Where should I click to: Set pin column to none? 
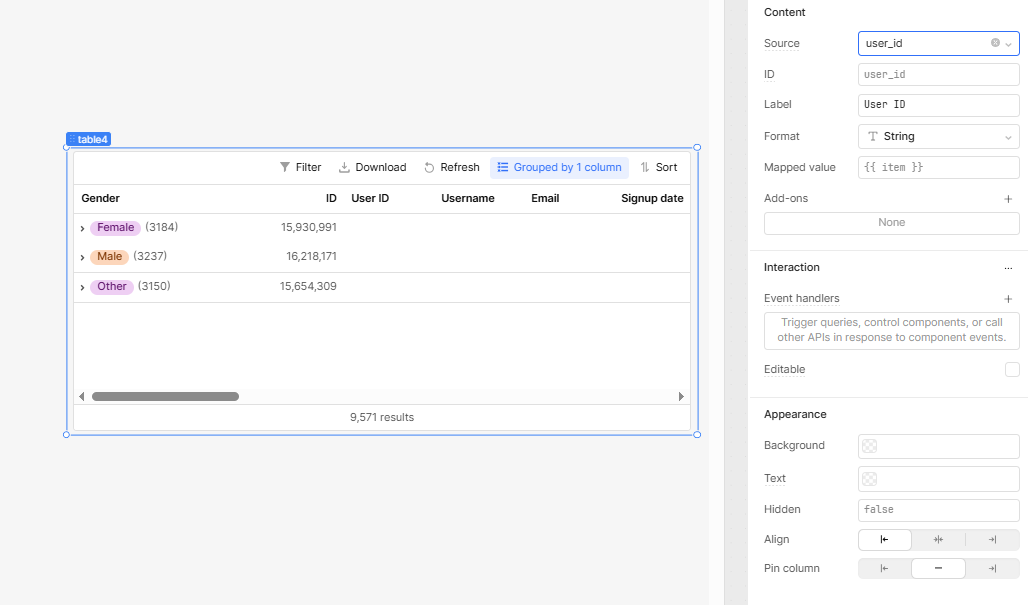pyautogui.click(x=938, y=568)
